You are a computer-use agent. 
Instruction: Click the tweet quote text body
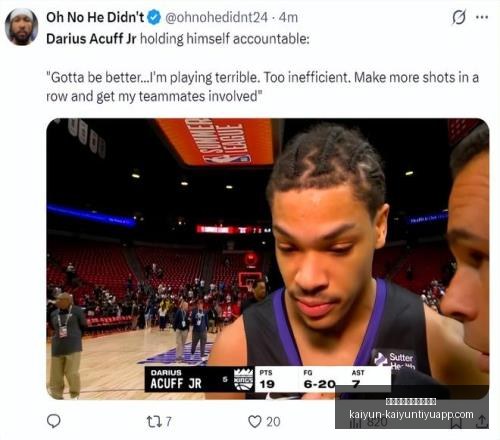tap(262, 87)
